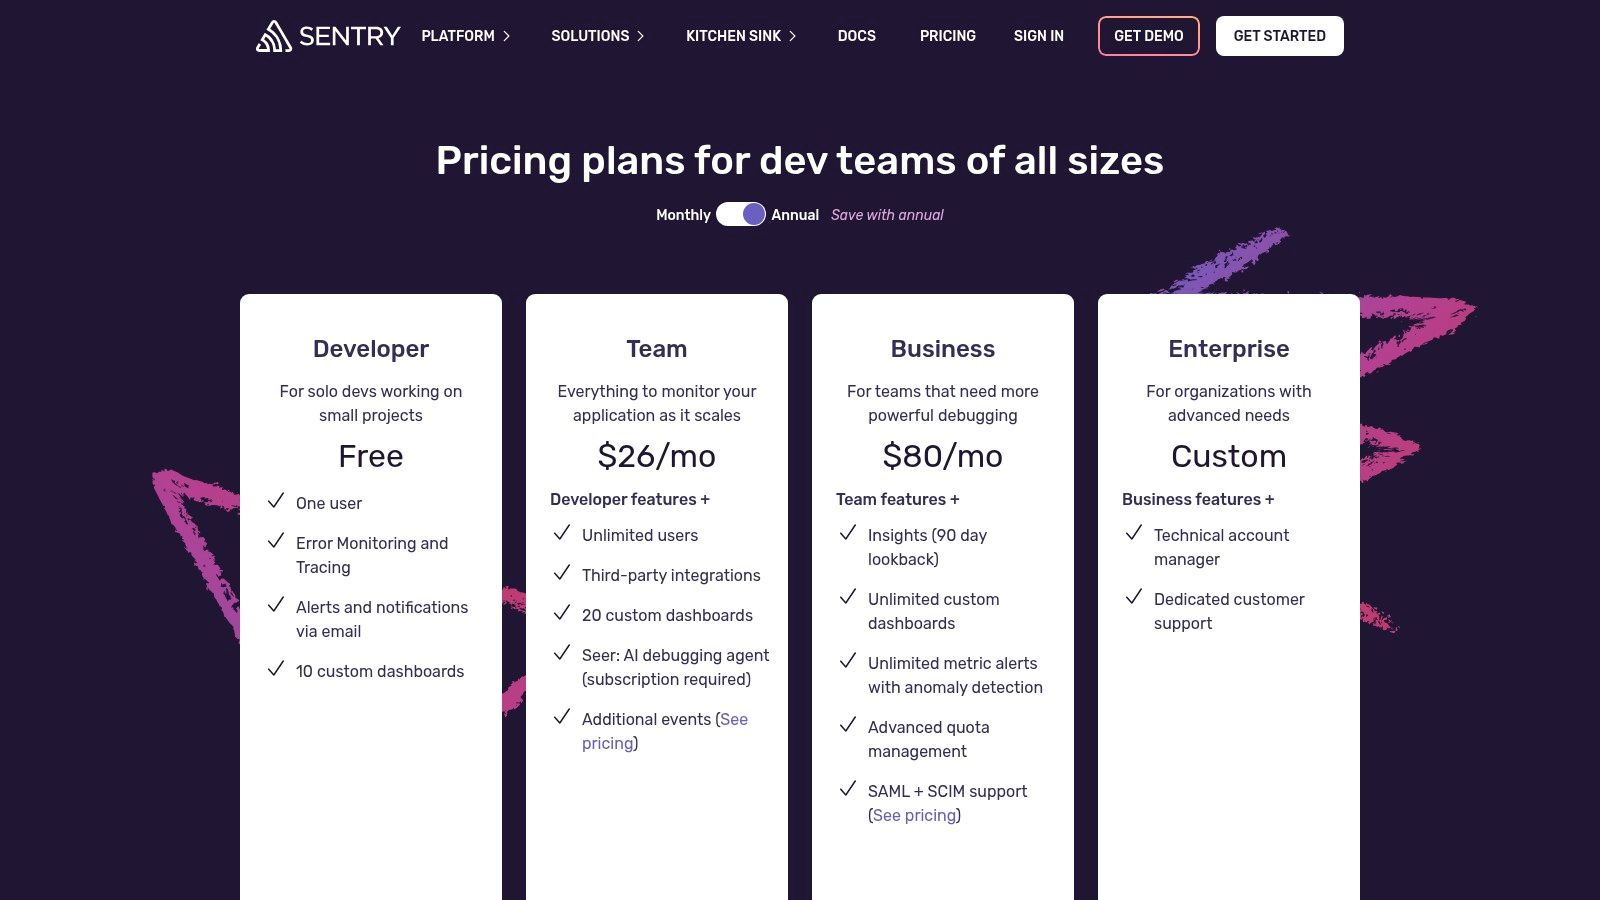Toggle billing switch from Annual to Monthly
This screenshot has height=900, width=1600.
click(x=742, y=214)
